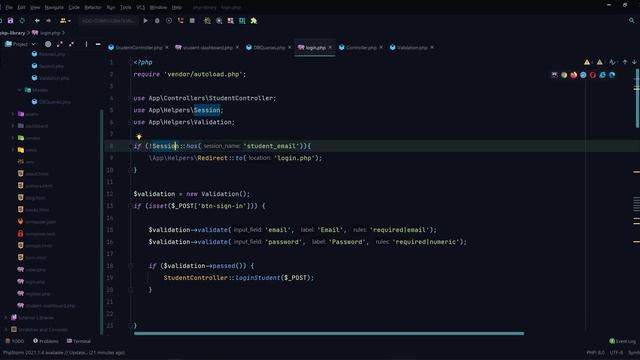This screenshot has height=360, width=640.
Task: Click the green Run triangle button
Action: tap(145, 20)
